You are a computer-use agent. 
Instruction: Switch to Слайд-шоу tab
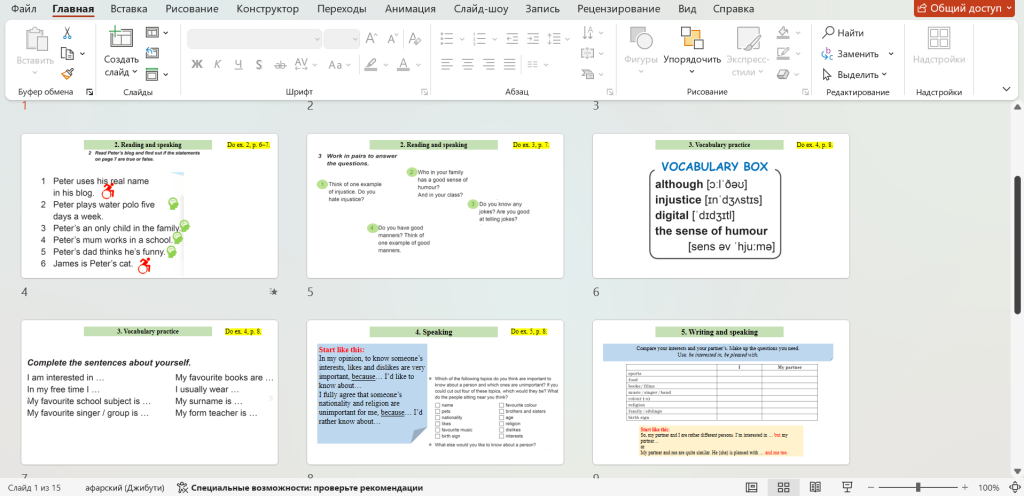click(x=481, y=9)
